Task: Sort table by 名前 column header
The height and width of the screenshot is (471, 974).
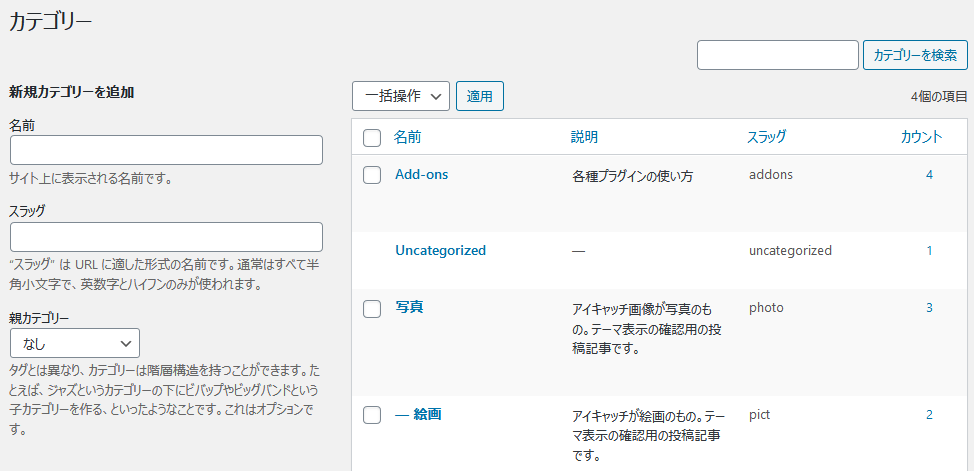Action: pyautogui.click(x=407, y=137)
